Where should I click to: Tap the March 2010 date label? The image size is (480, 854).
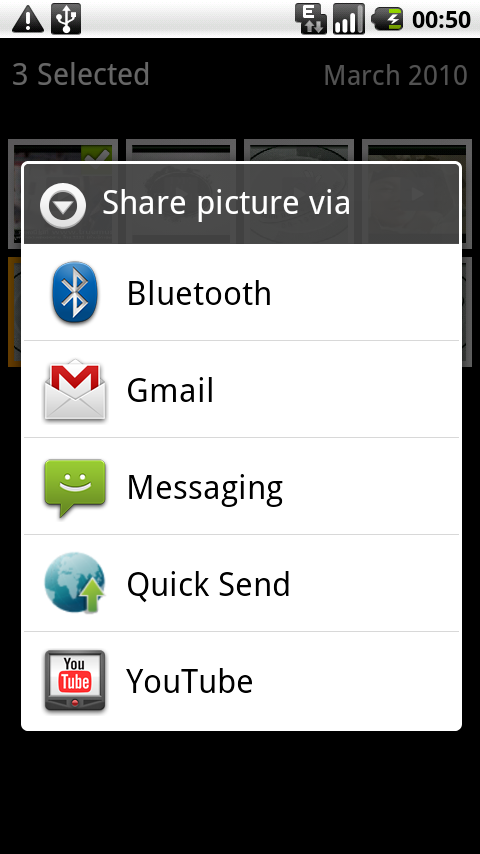396,75
